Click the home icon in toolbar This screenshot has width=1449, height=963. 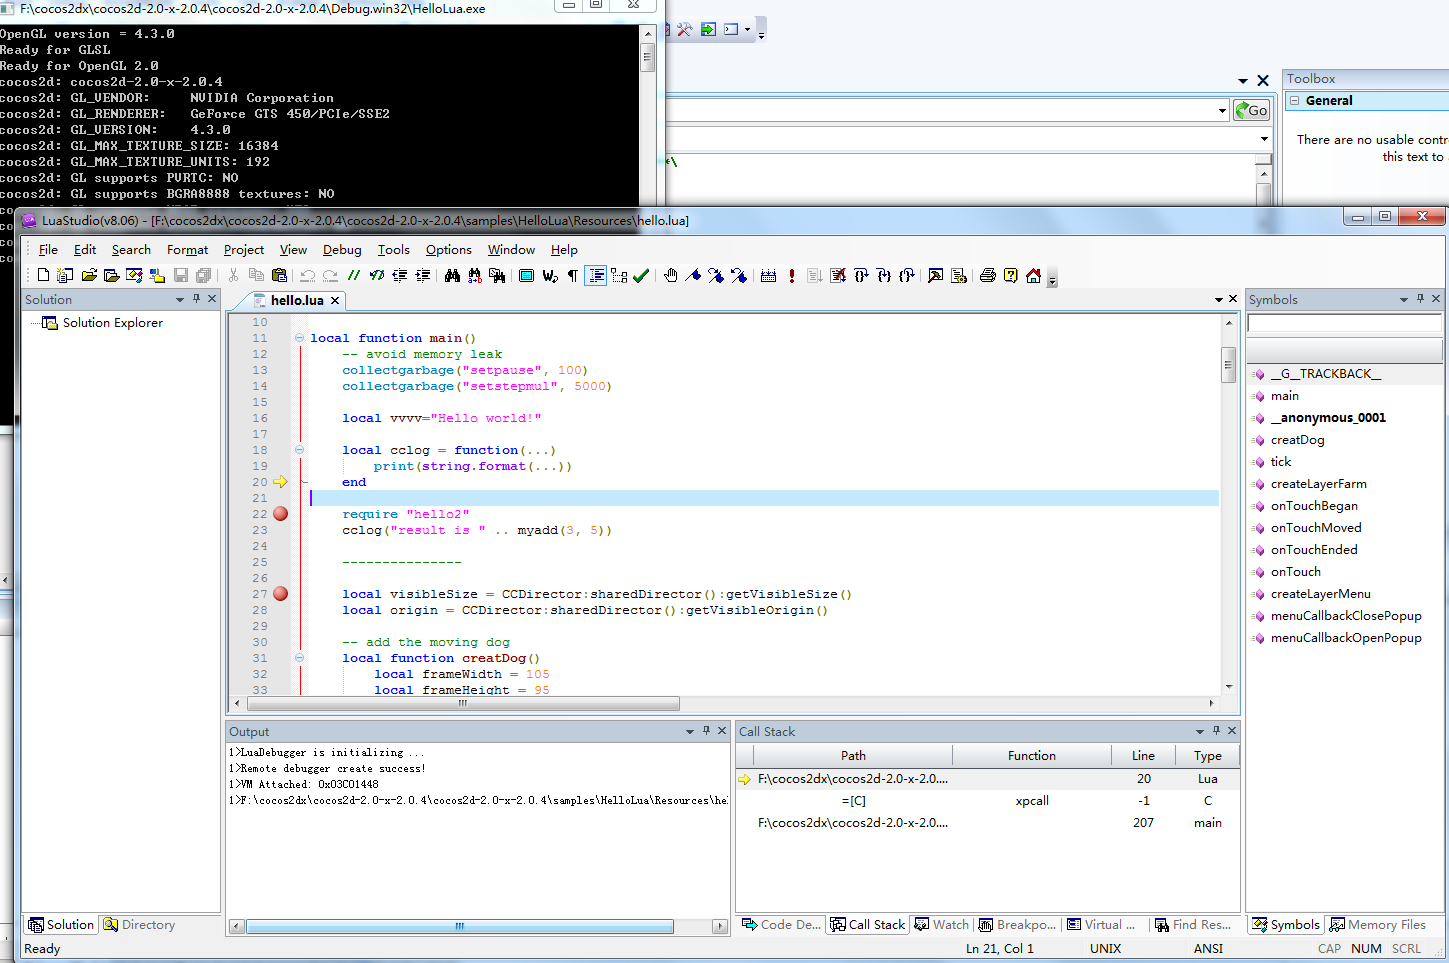click(1033, 276)
